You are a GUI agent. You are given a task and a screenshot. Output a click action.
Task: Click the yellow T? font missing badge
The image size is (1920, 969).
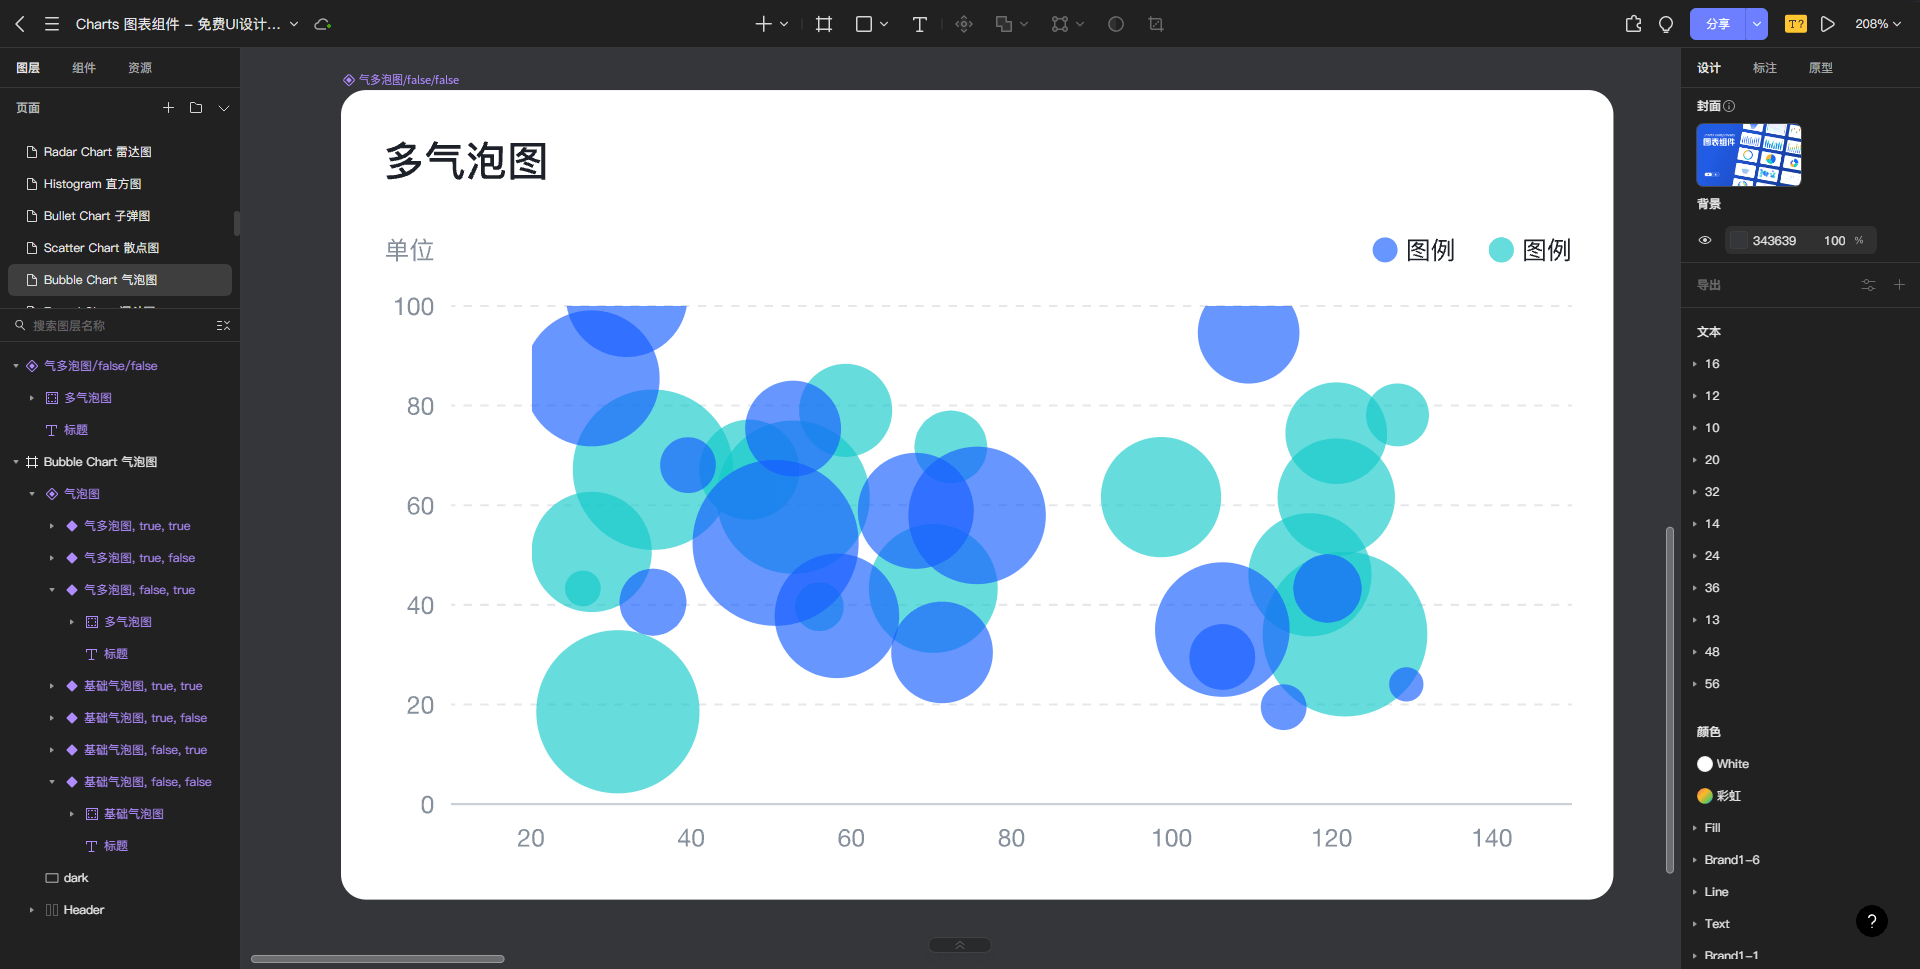point(1796,24)
